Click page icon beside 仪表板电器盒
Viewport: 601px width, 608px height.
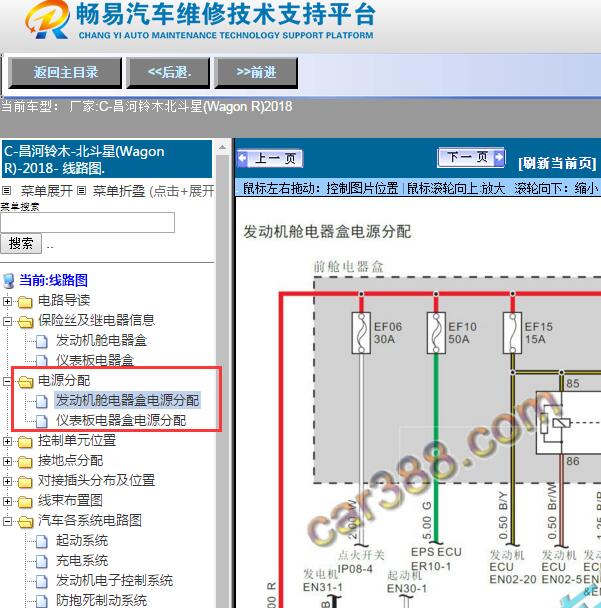[x=41, y=361]
